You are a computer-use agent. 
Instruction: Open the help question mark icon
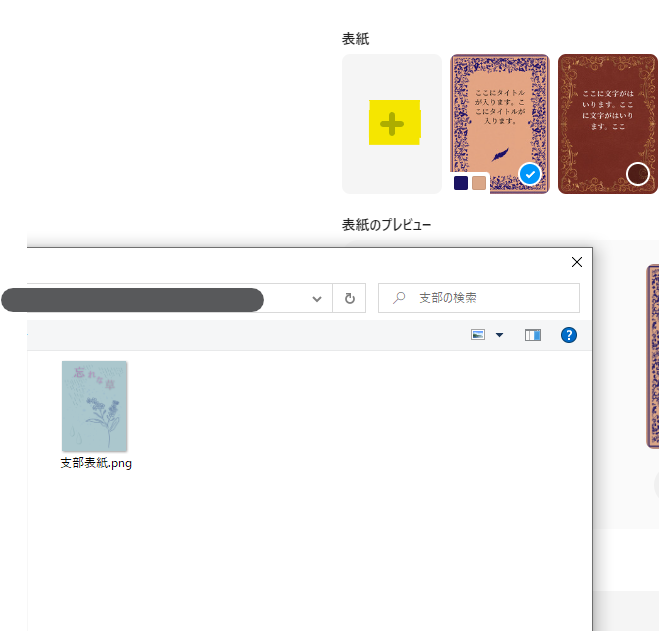pos(569,335)
